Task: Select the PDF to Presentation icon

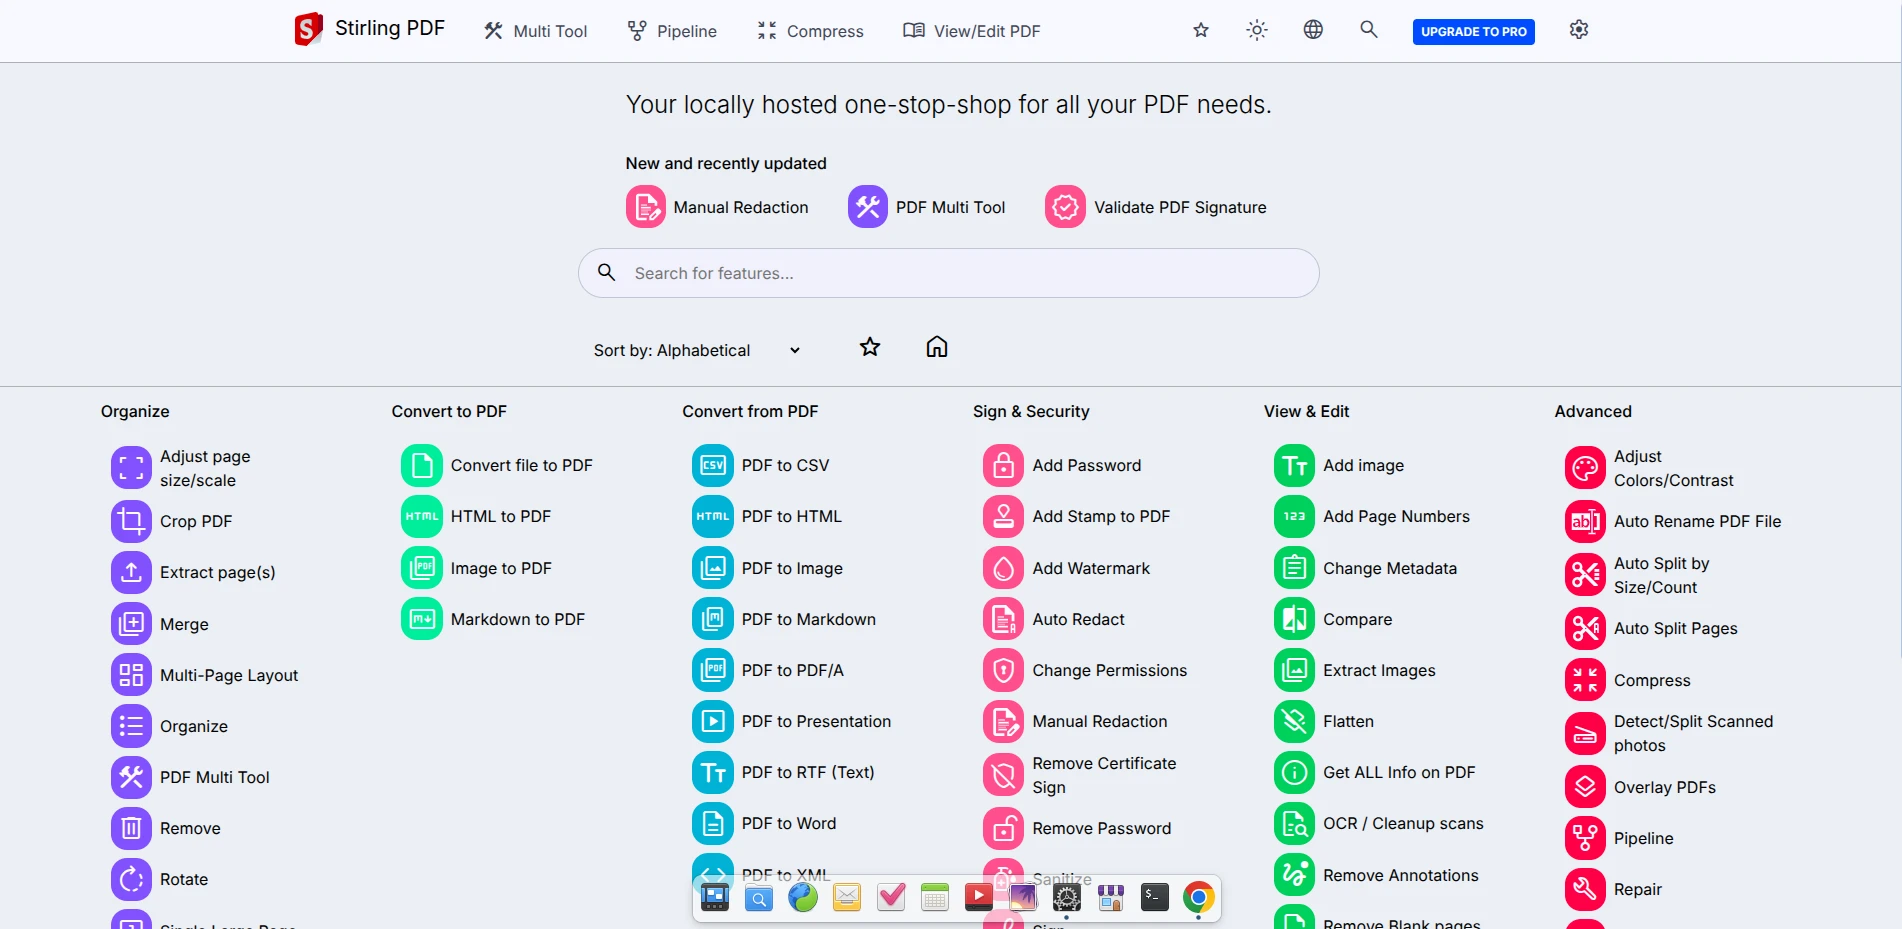Action: pos(713,721)
